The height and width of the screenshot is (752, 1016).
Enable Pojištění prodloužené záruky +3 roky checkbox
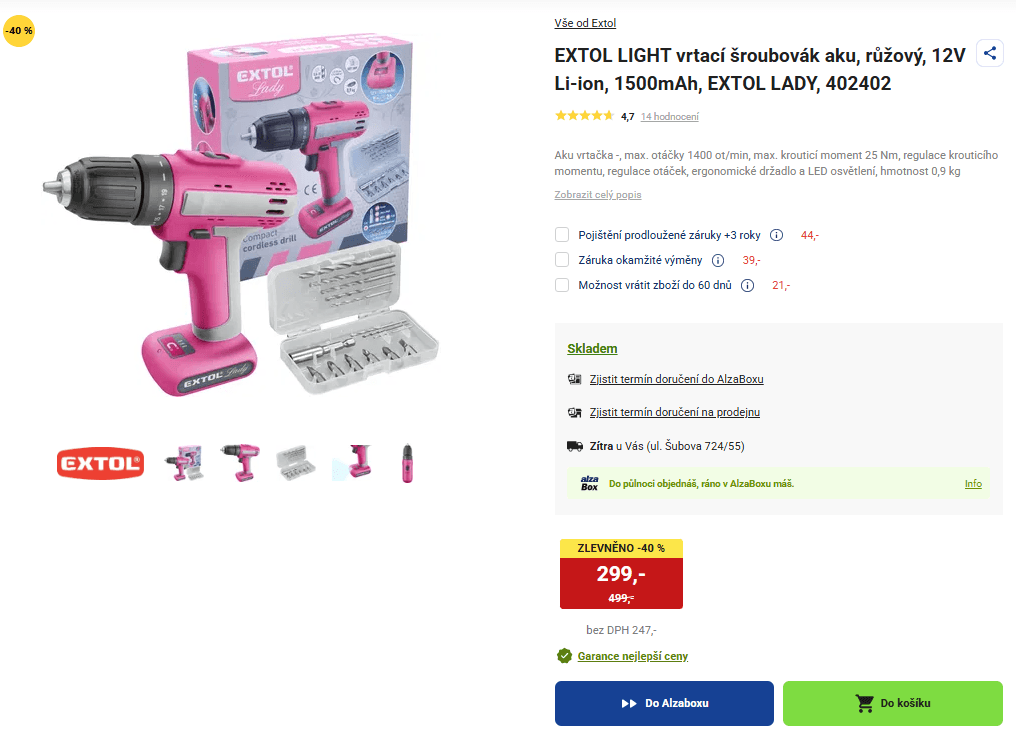pyautogui.click(x=562, y=234)
